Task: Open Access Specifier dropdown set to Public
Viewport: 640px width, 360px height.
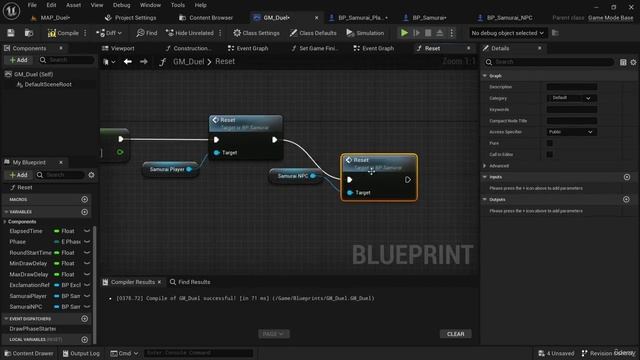Action: (x=571, y=132)
